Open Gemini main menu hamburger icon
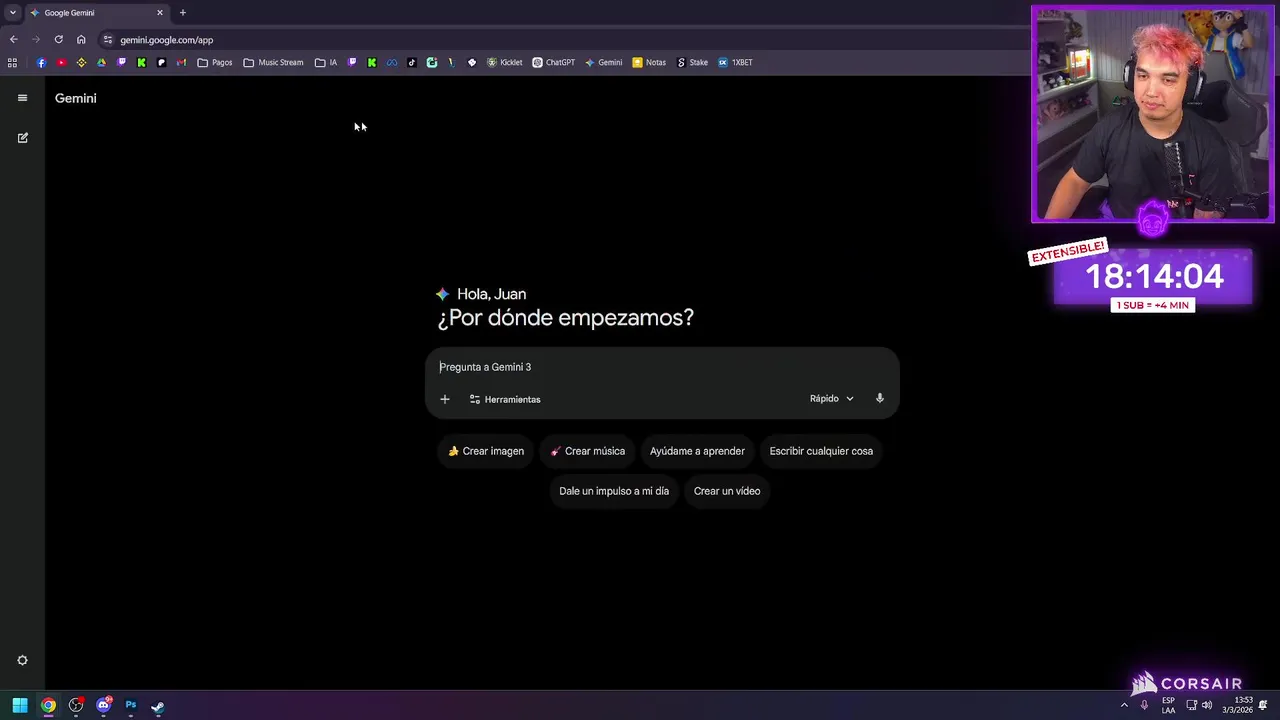This screenshot has height=720, width=1280. coord(22,98)
